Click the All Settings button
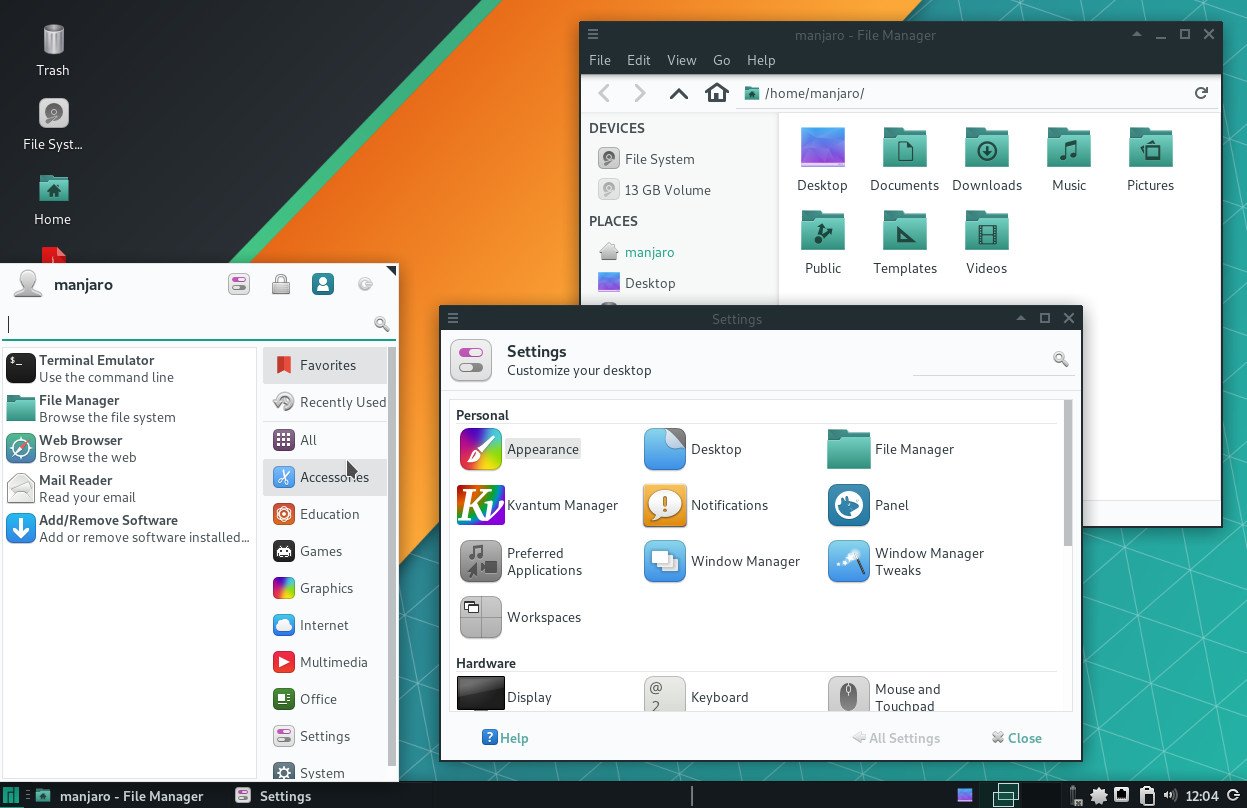 point(897,738)
